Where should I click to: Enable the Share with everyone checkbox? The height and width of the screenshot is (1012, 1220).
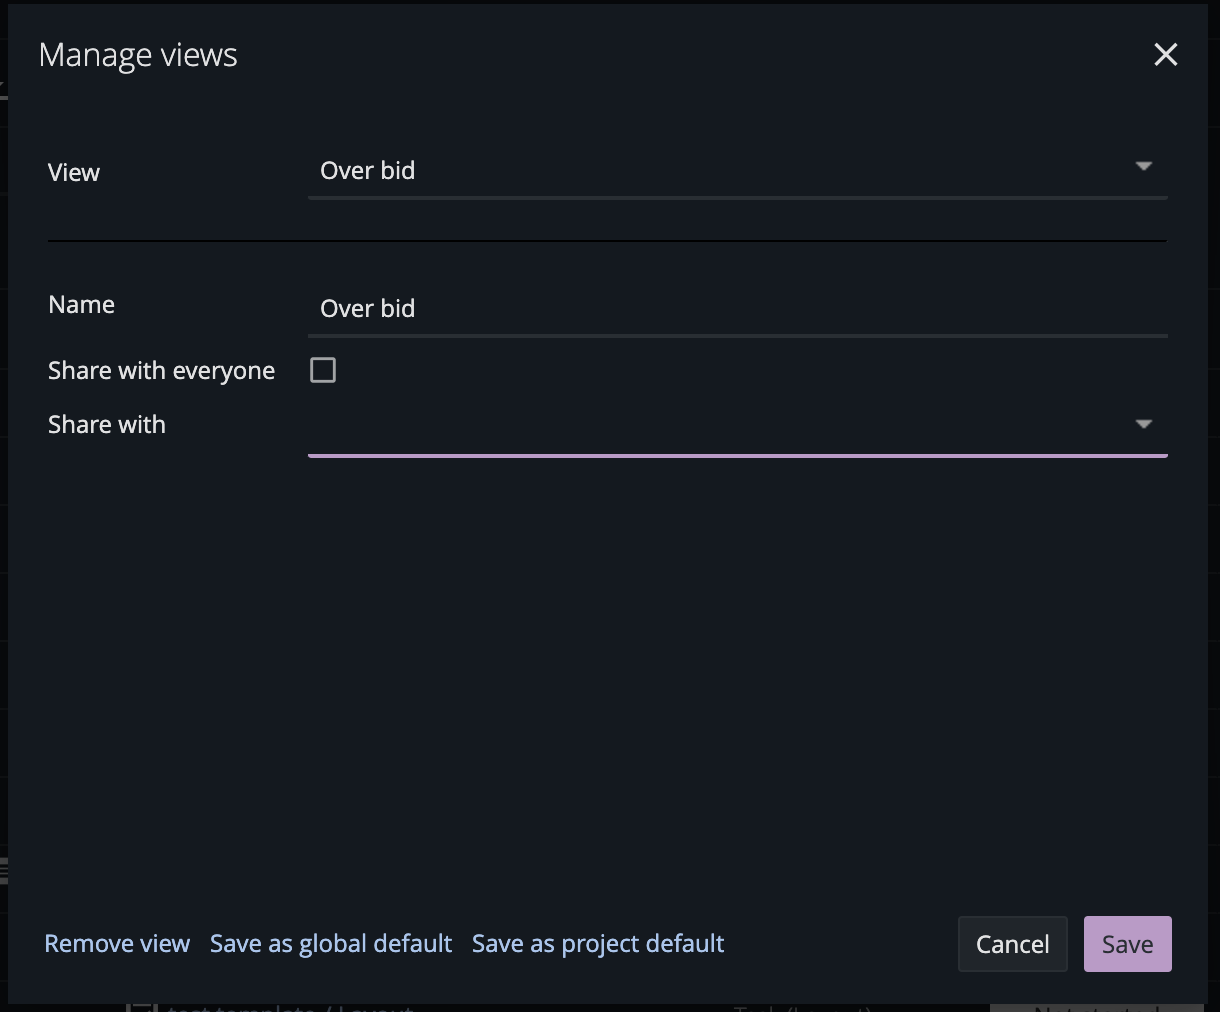pyautogui.click(x=322, y=369)
